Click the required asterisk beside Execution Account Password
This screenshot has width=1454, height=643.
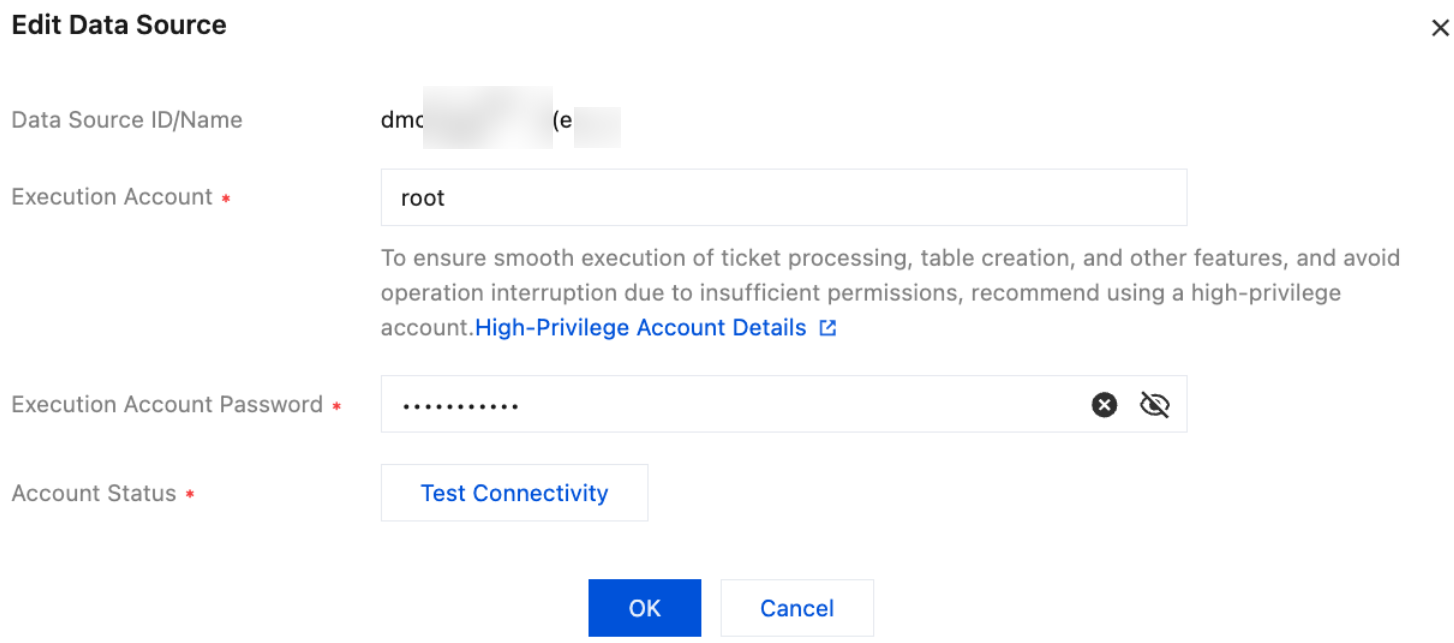337,407
